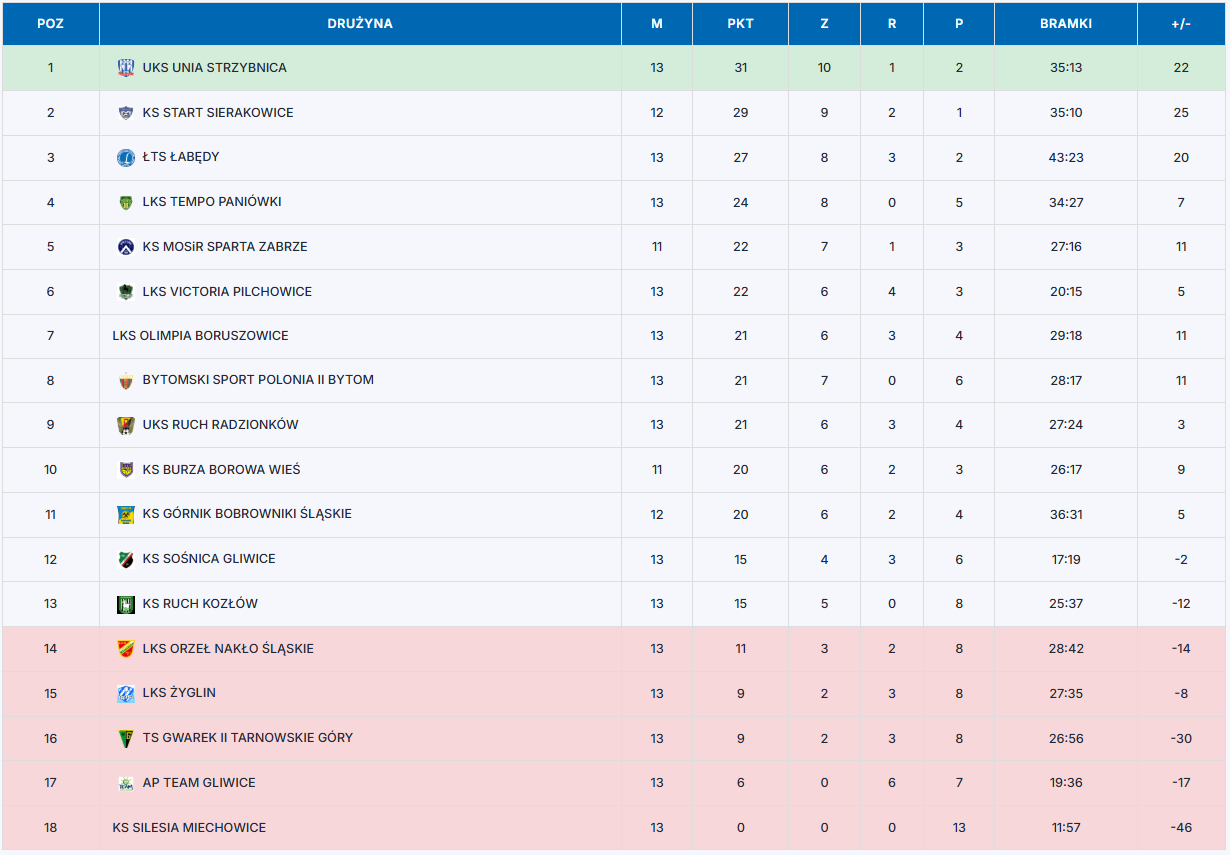Viewport: 1230px width, 855px height.
Task: Select the KS Ruch Kozłów team name
Action: 200,604
